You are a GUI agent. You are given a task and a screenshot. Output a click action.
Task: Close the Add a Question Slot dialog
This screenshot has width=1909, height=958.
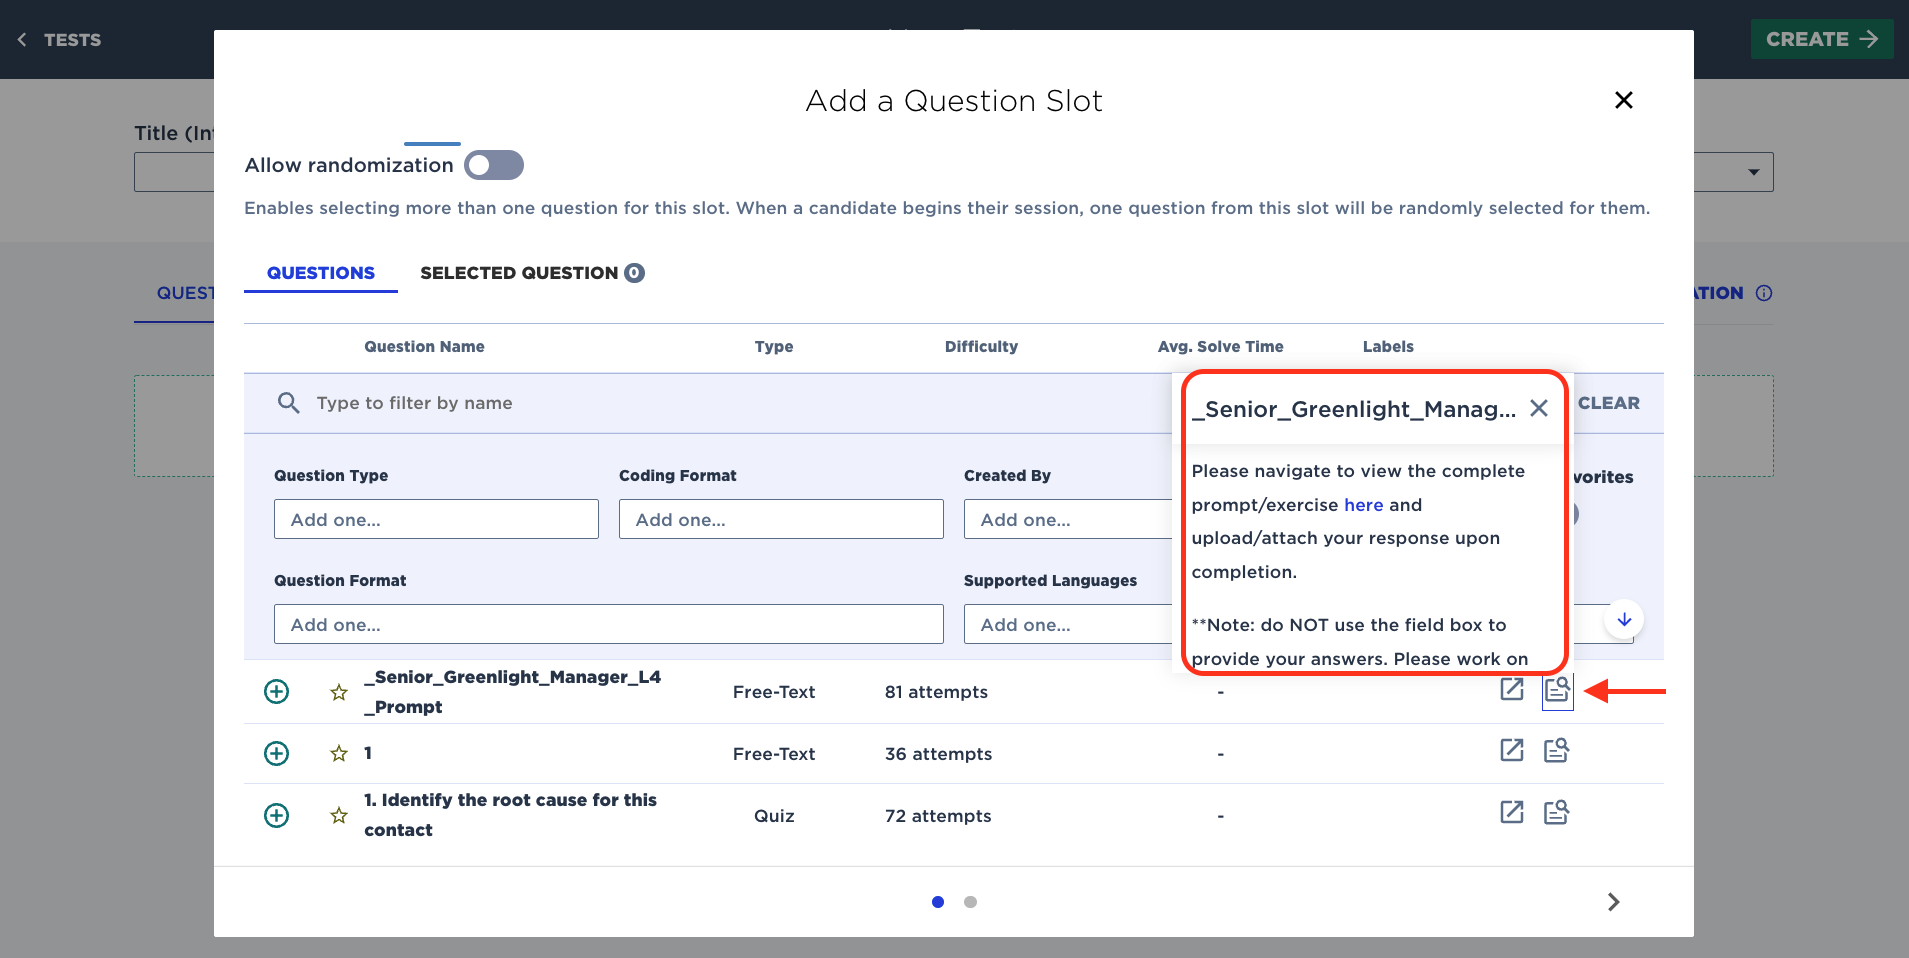point(1624,100)
